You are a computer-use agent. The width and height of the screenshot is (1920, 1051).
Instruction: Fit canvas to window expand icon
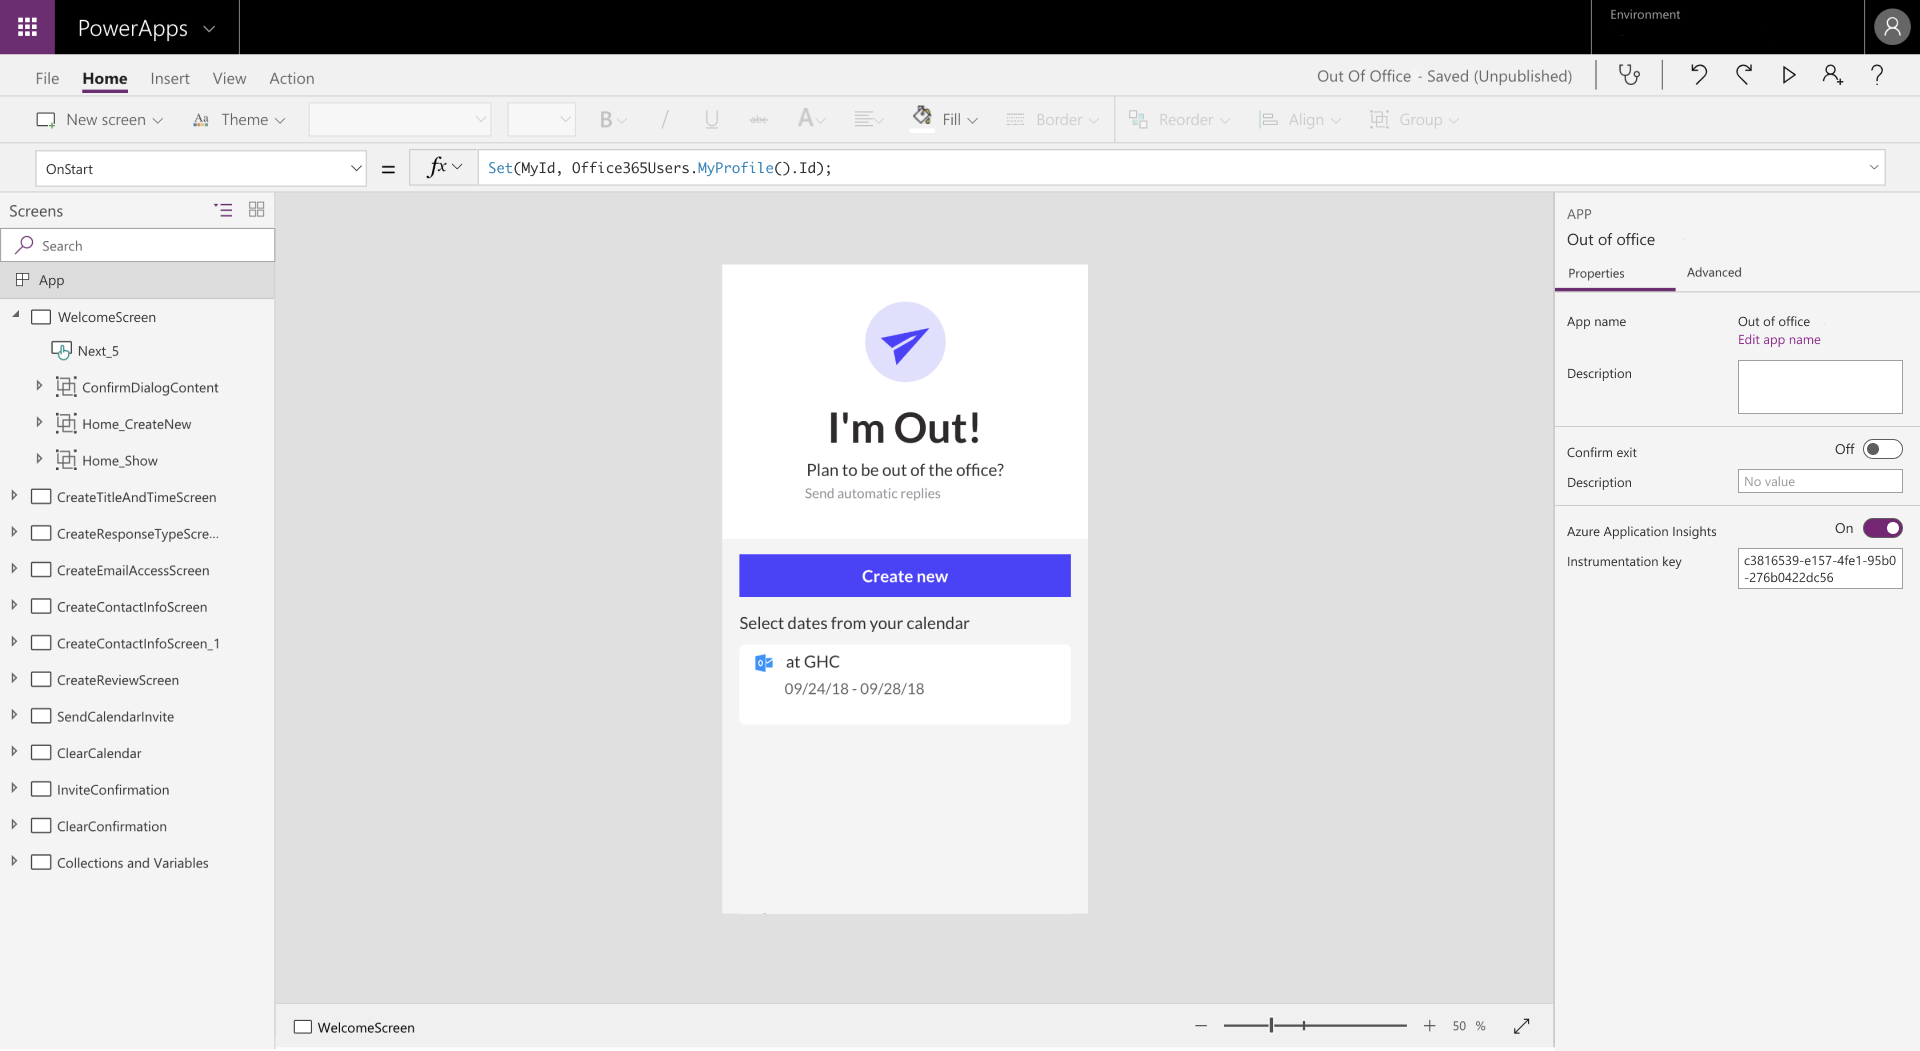click(x=1521, y=1027)
